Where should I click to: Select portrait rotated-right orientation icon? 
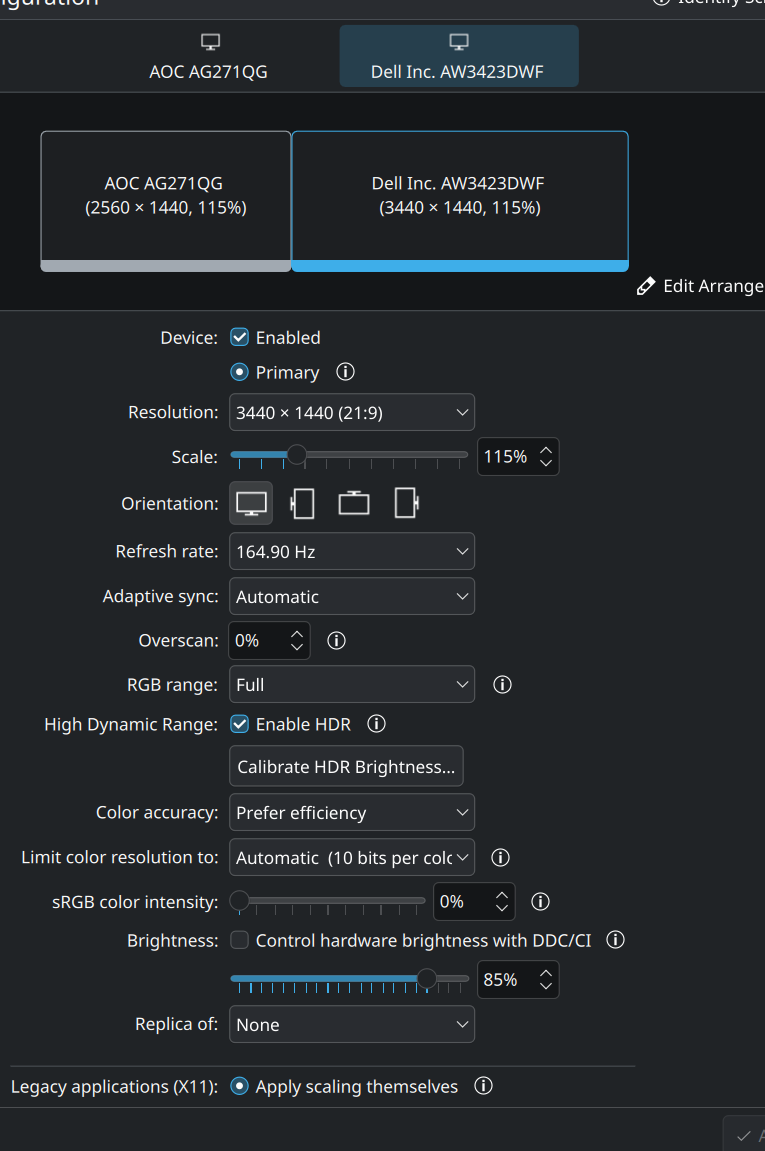[406, 504]
